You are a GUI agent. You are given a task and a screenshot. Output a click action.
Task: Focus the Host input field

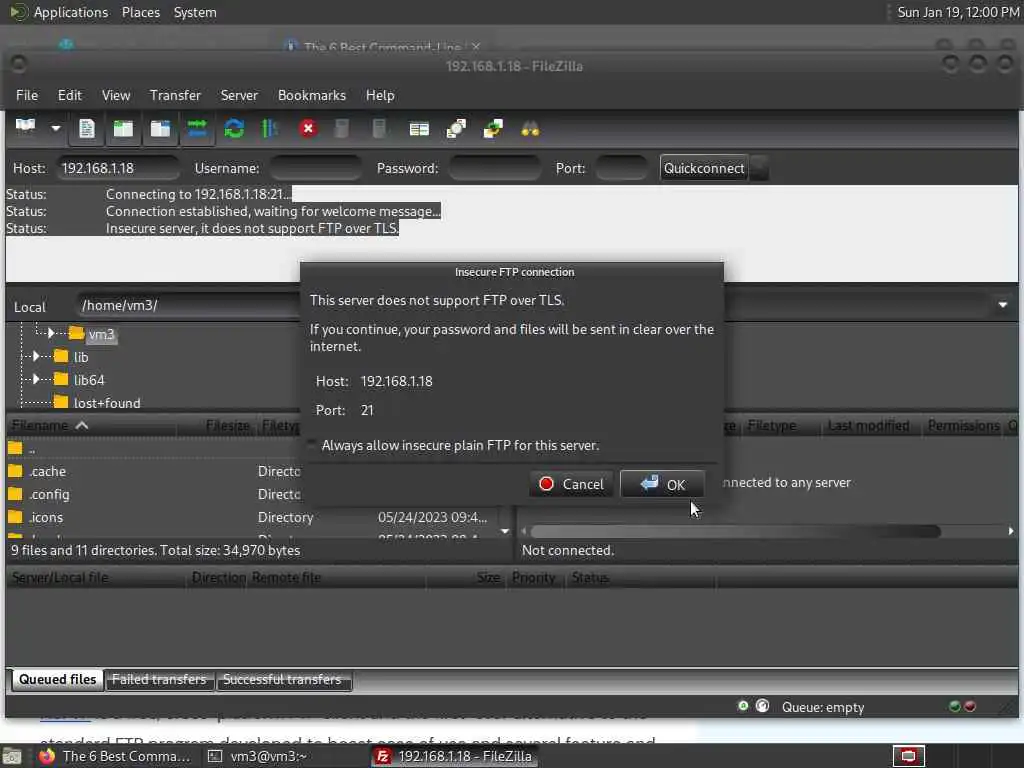(x=118, y=168)
